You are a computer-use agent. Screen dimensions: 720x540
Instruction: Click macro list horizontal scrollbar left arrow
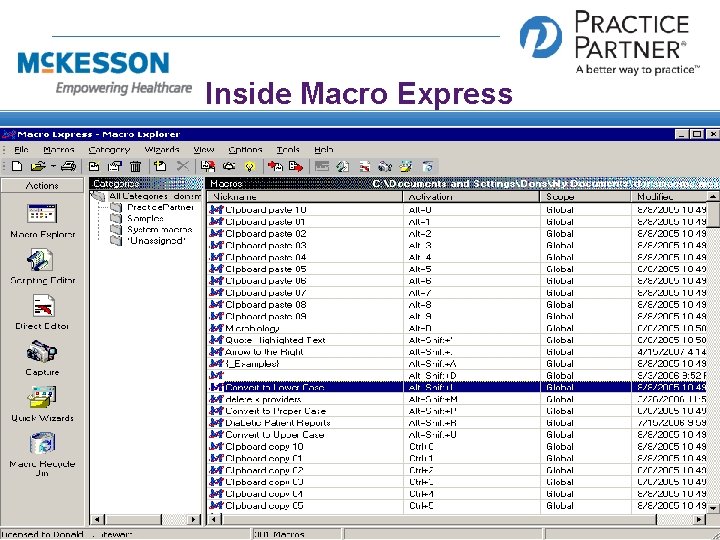[x=214, y=519]
